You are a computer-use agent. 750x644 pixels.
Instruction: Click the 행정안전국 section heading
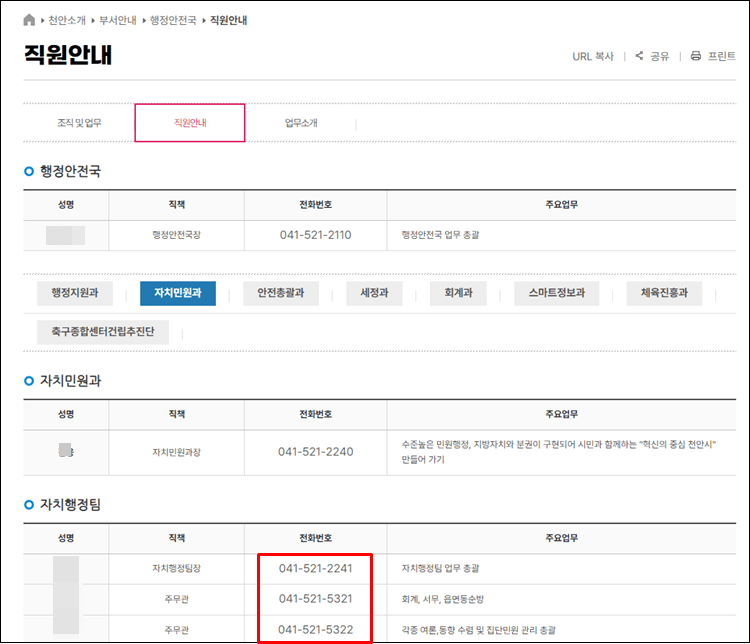(70, 171)
